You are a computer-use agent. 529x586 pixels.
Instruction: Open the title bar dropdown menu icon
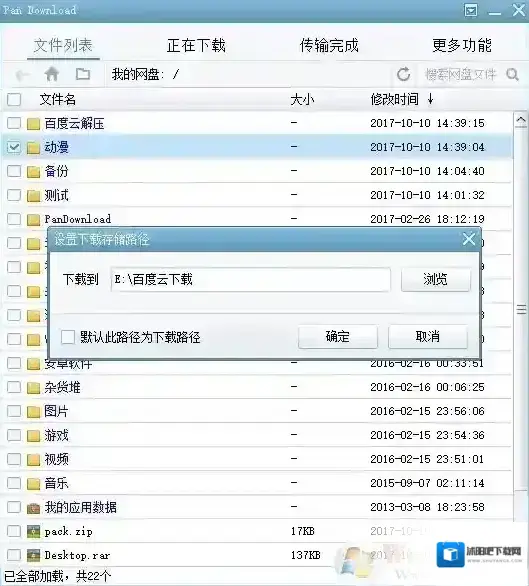[x=471, y=10]
